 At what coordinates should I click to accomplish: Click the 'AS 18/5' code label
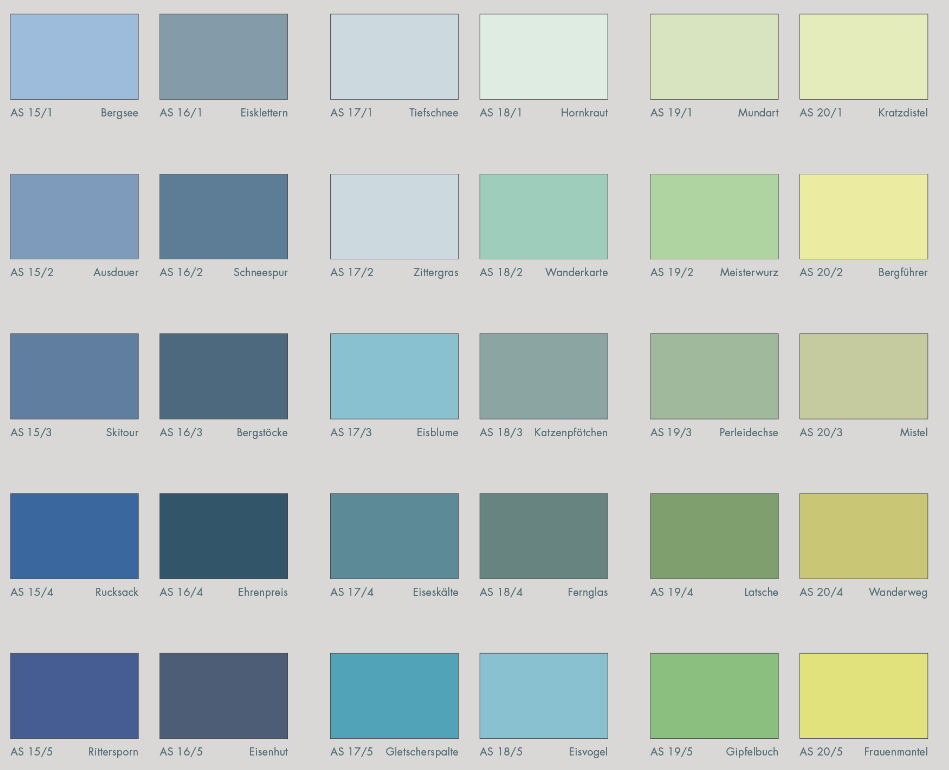[x=501, y=752]
